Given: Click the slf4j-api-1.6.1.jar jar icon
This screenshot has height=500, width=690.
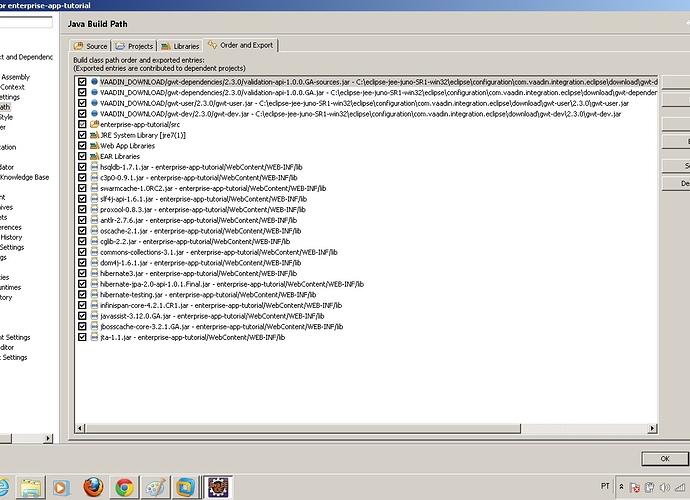Looking at the screenshot, I should pos(94,199).
